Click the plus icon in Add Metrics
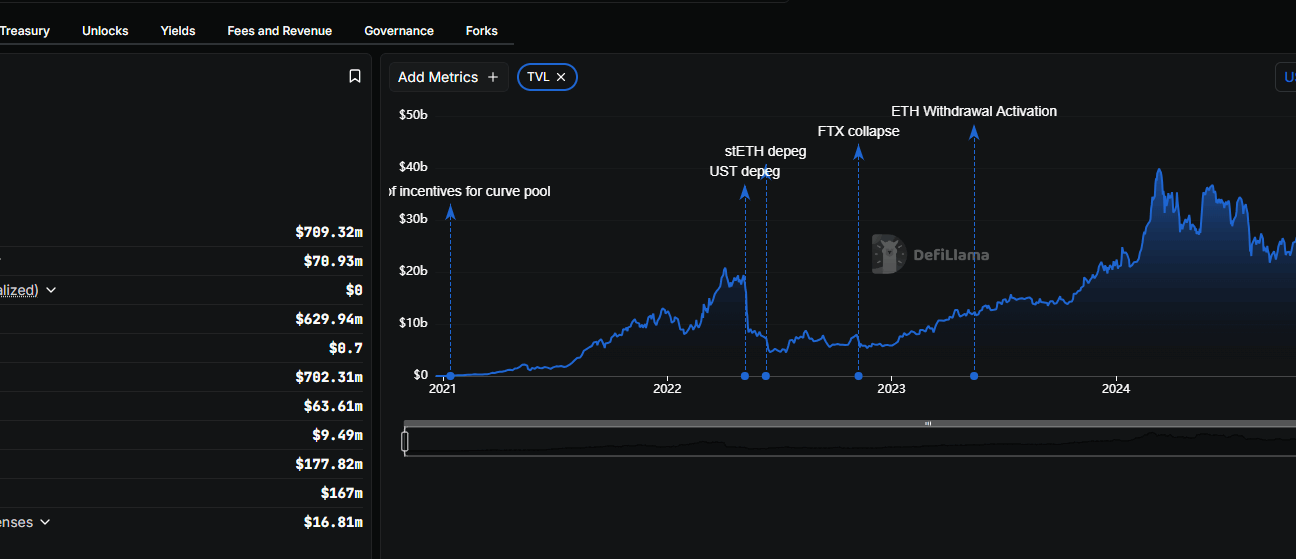Viewport: 1296px width, 559px height. [492, 77]
